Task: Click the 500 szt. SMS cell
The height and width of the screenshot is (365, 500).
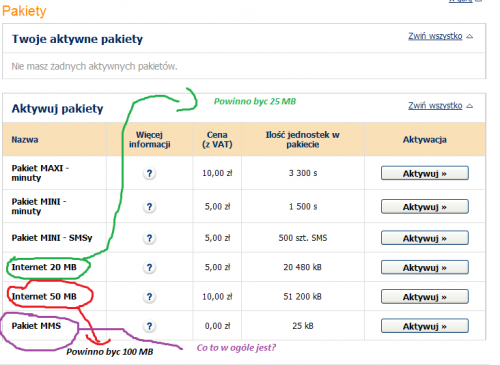Action: pos(303,238)
